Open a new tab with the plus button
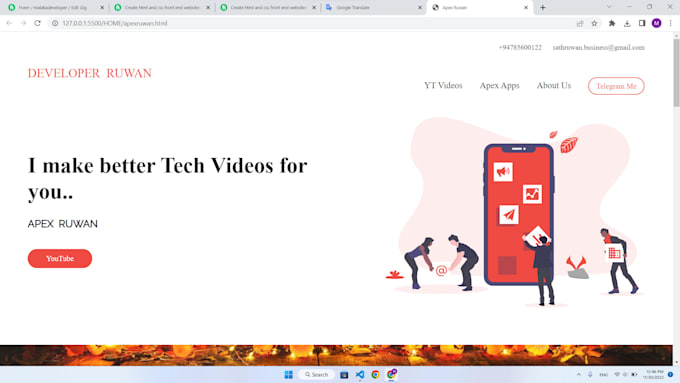The image size is (680, 383). tap(543, 7)
